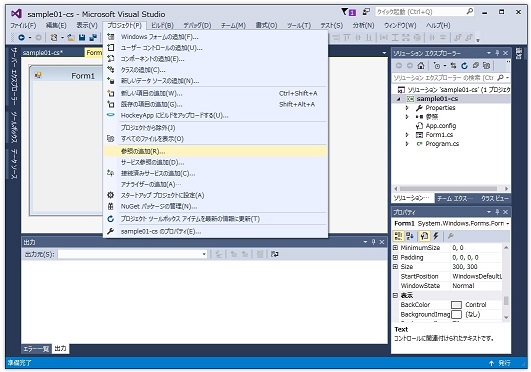Click the BackColor Control color swatch
The image size is (531, 372).
(x=456, y=305)
